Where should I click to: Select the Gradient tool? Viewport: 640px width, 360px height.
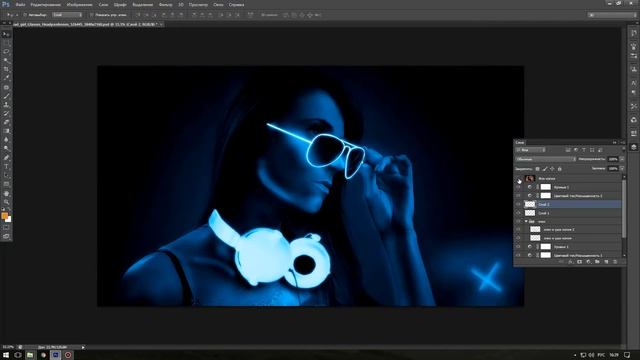click(6, 131)
